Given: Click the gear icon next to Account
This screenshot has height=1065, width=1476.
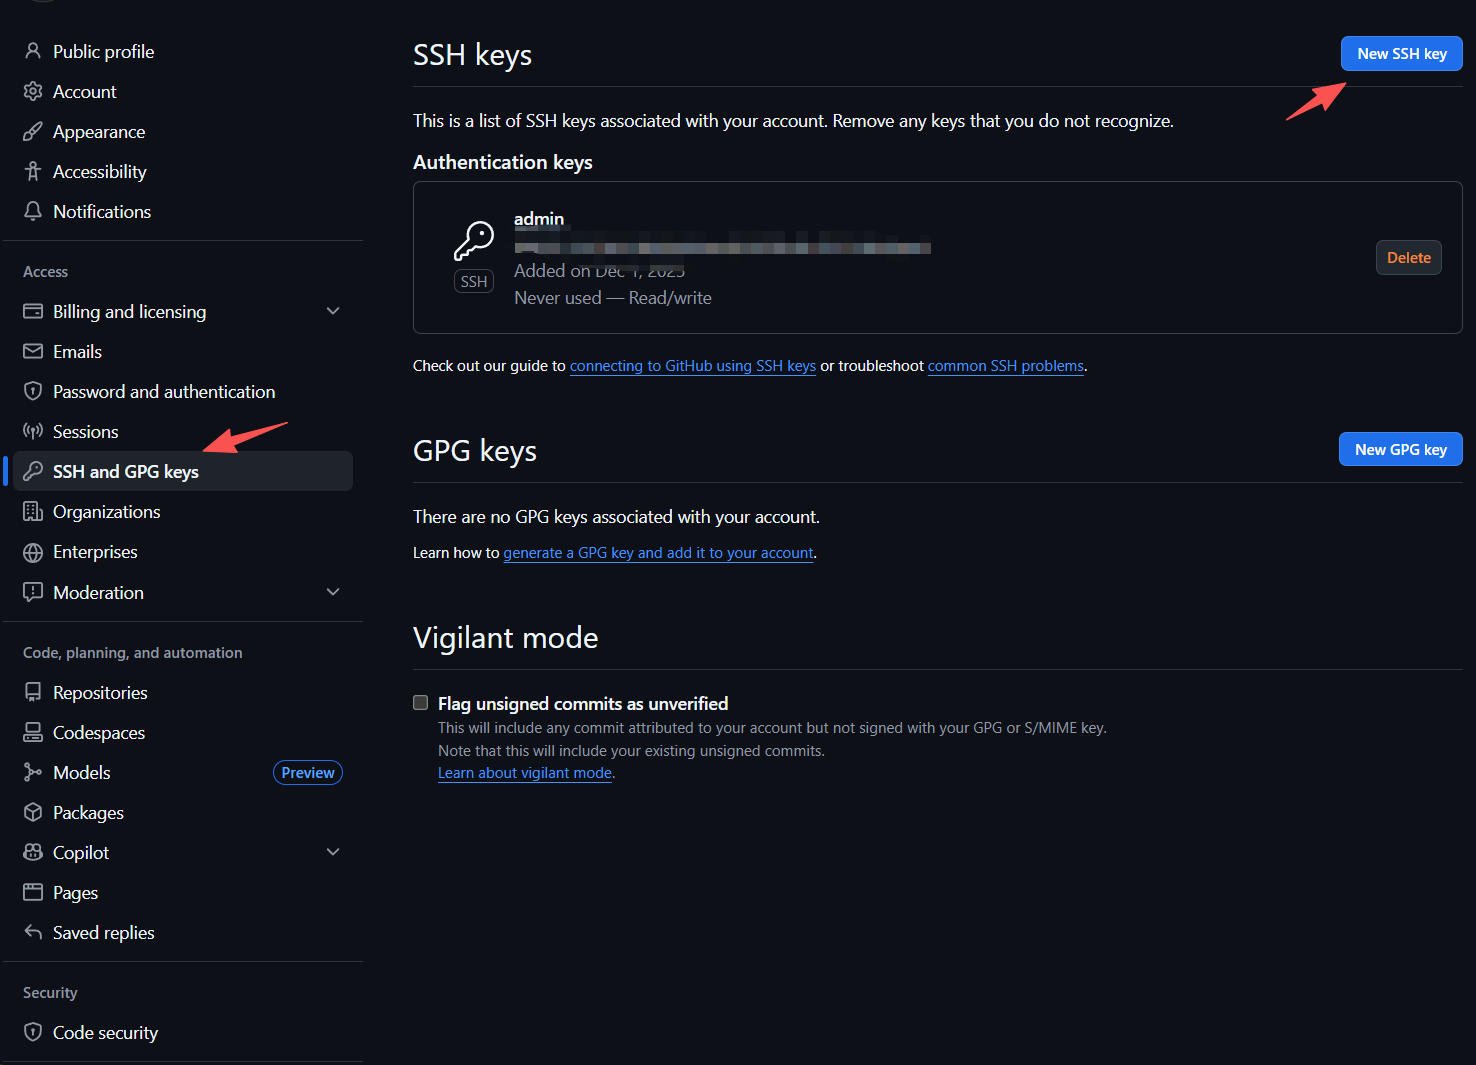Looking at the screenshot, I should coord(33,91).
